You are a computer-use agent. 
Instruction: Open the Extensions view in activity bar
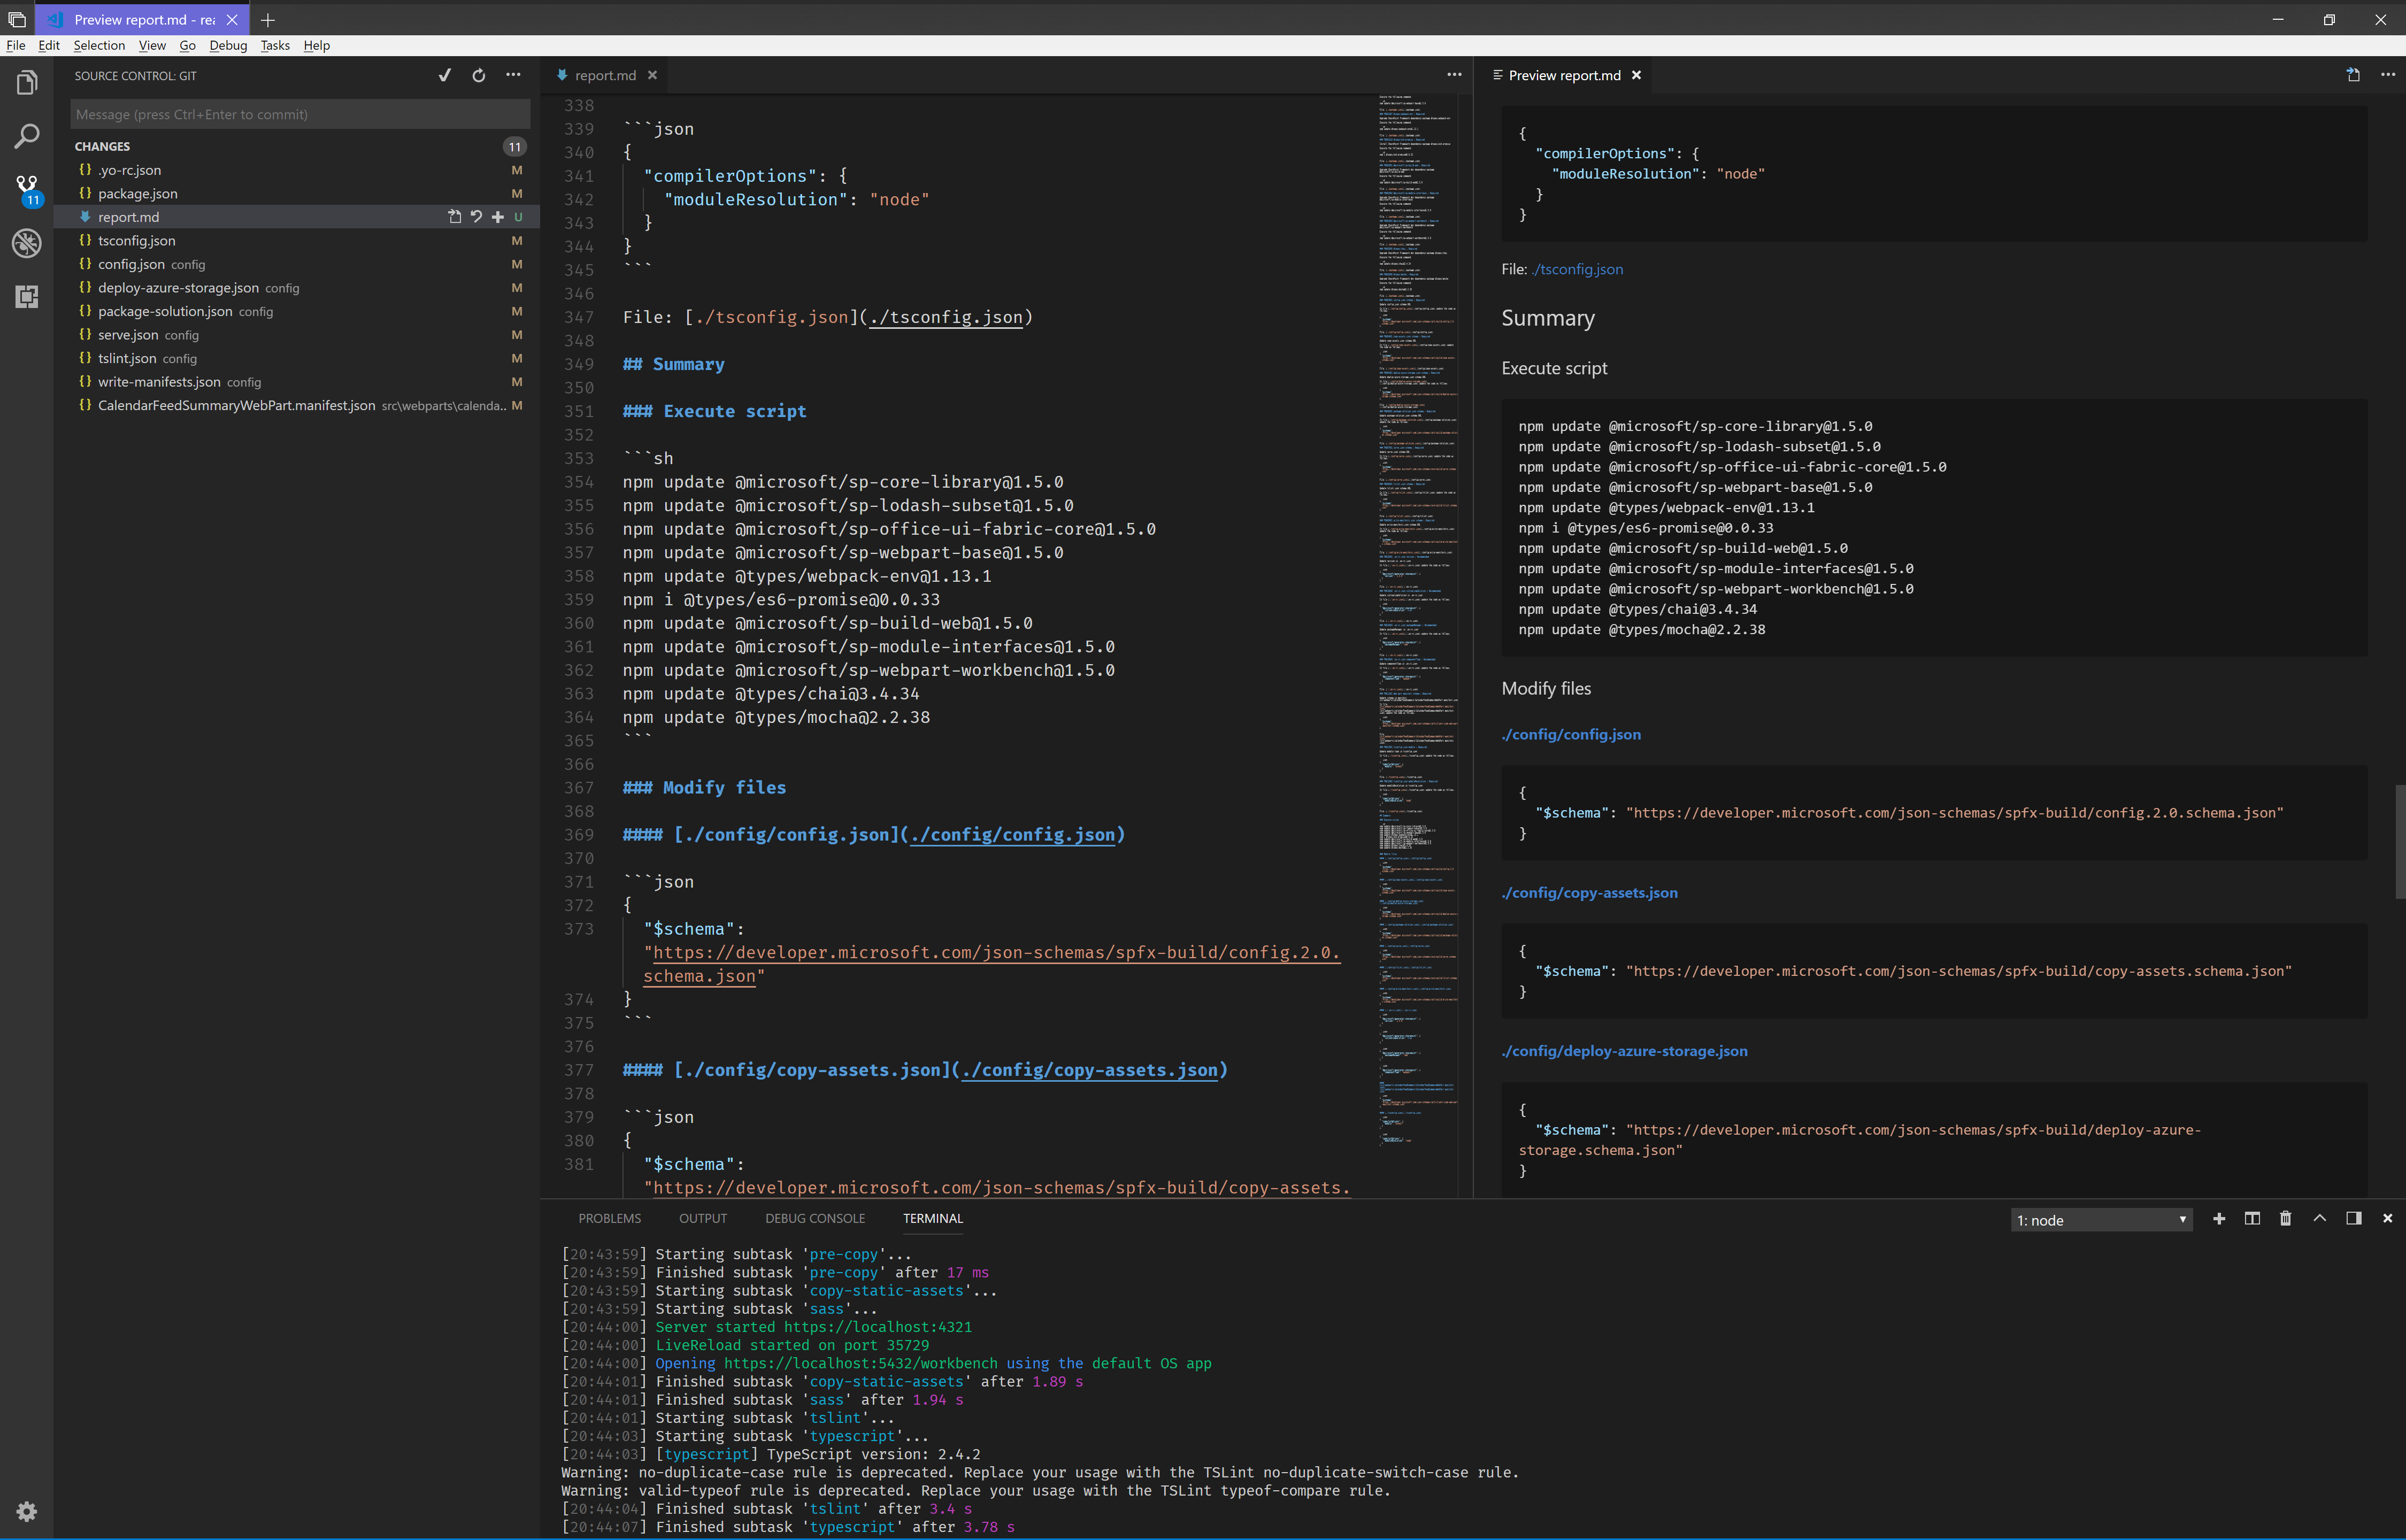click(x=27, y=296)
